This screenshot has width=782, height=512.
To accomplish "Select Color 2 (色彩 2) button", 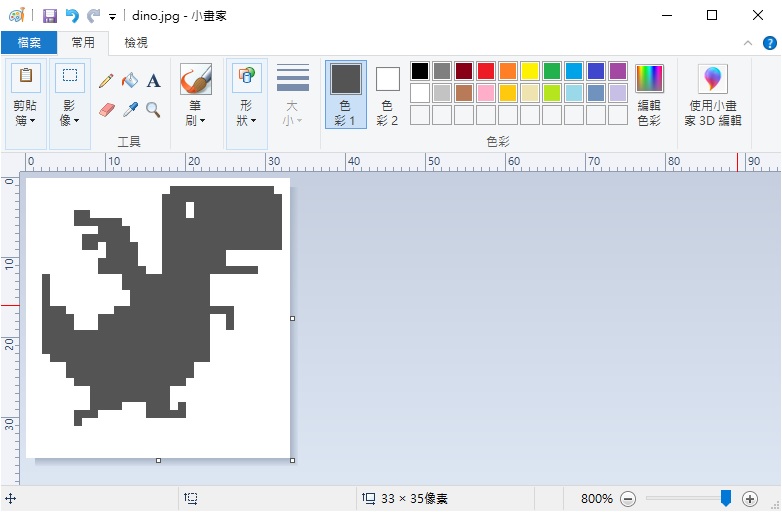I will 388,95.
